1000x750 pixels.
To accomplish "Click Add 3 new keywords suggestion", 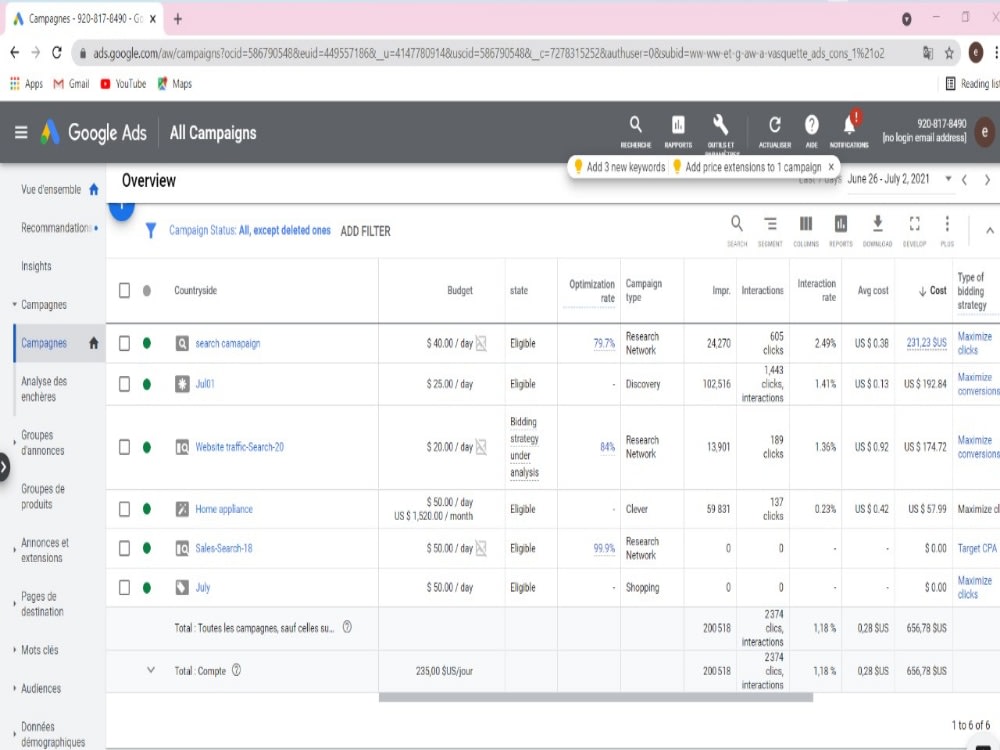I will pos(619,167).
